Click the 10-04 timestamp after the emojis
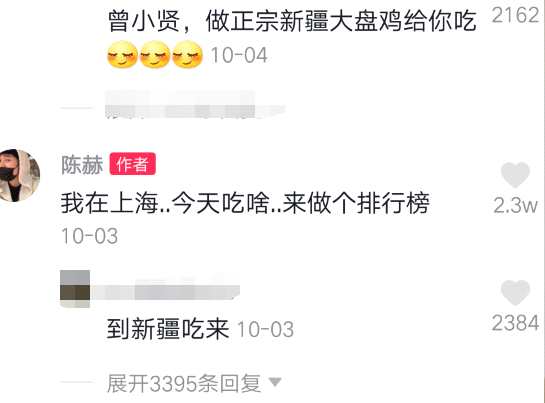 coord(239,55)
